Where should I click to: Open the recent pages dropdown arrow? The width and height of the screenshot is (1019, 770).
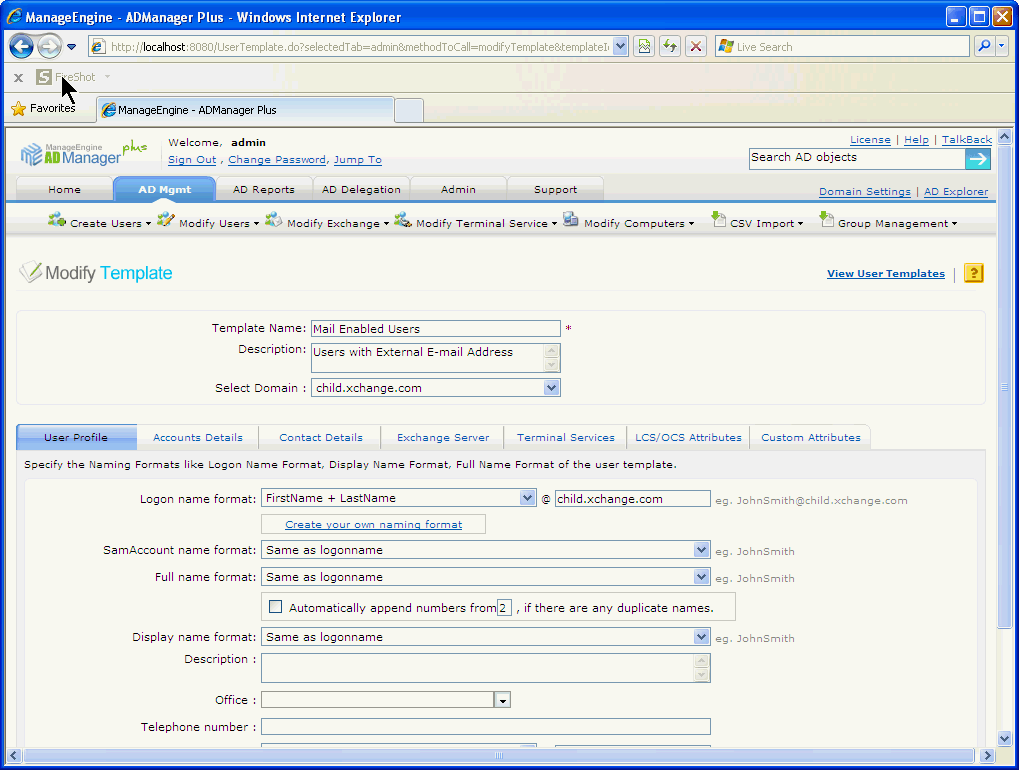coord(71,47)
